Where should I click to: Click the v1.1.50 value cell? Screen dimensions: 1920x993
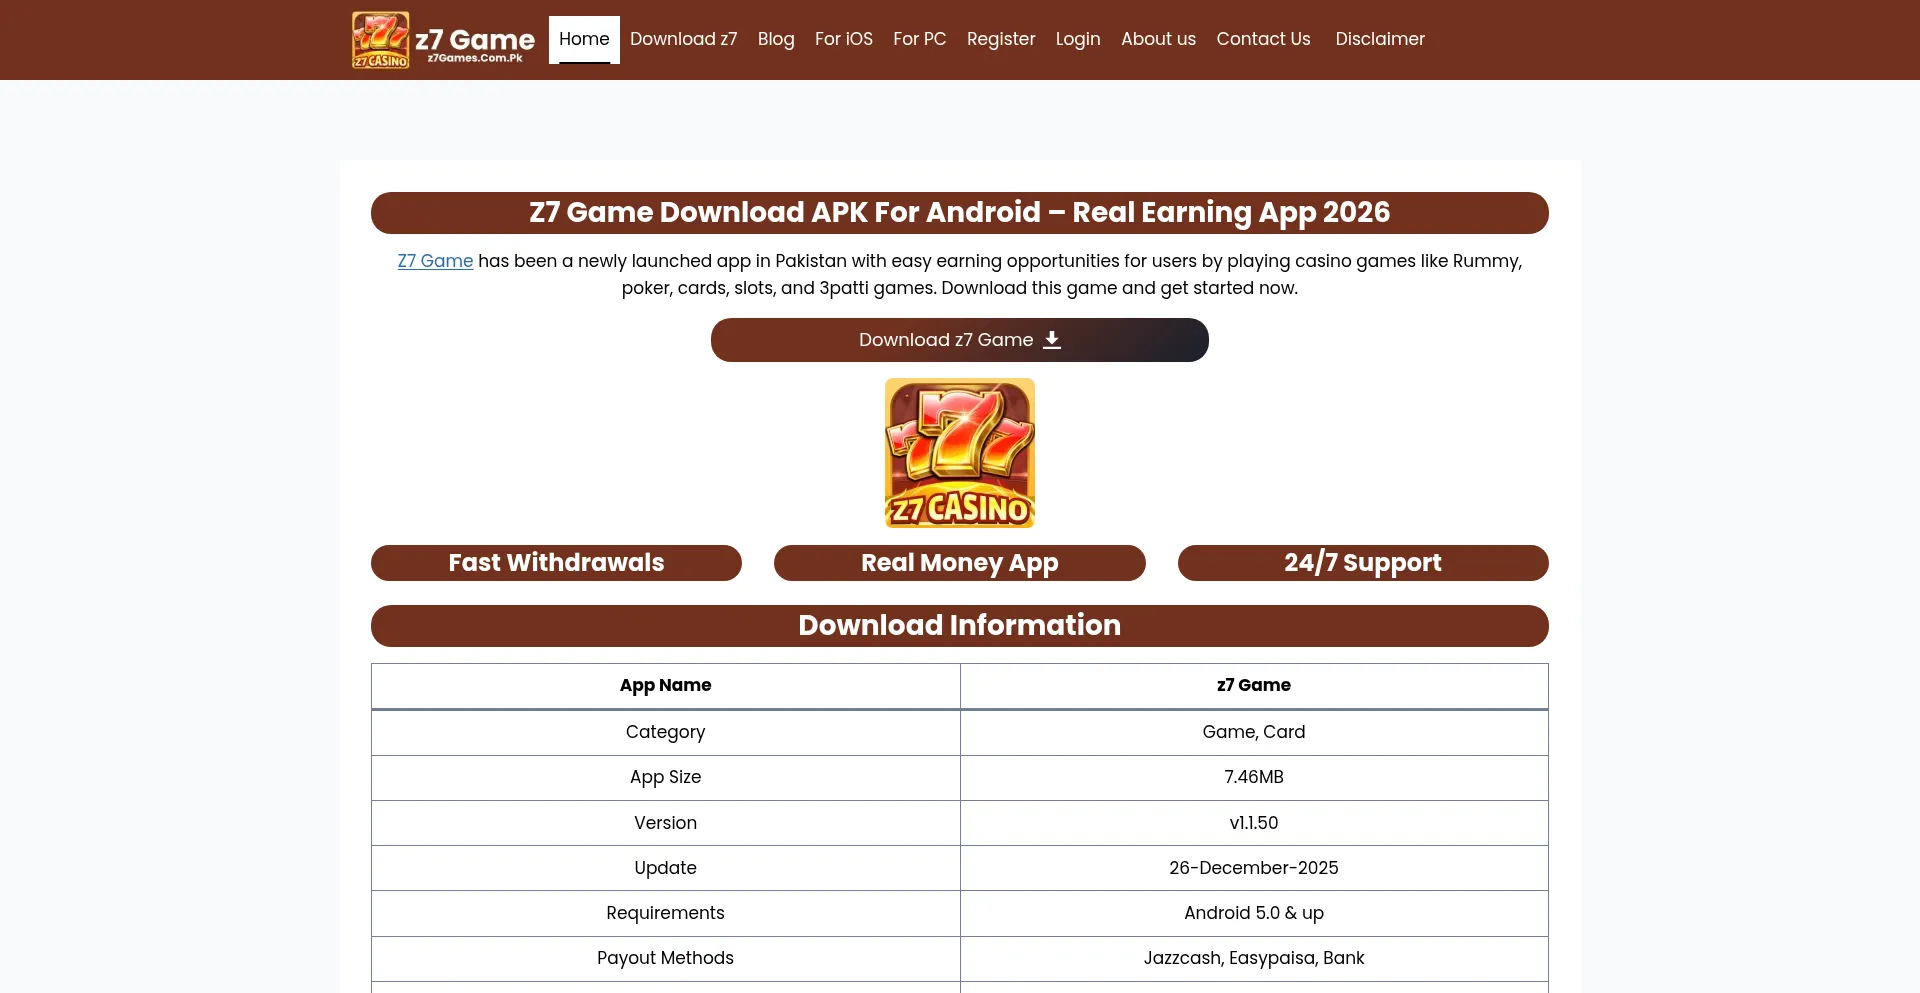(x=1254, y=823)
